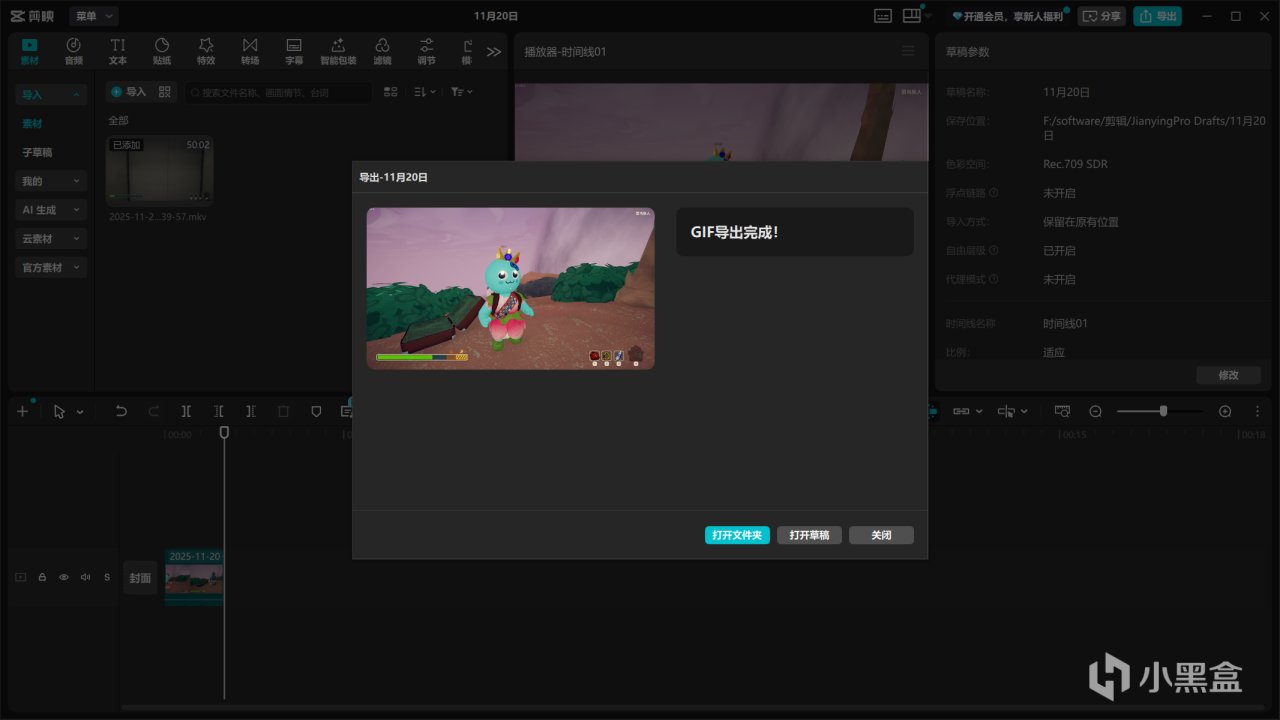Expand the 云素材 sidebar section

[x=51, y=239]
